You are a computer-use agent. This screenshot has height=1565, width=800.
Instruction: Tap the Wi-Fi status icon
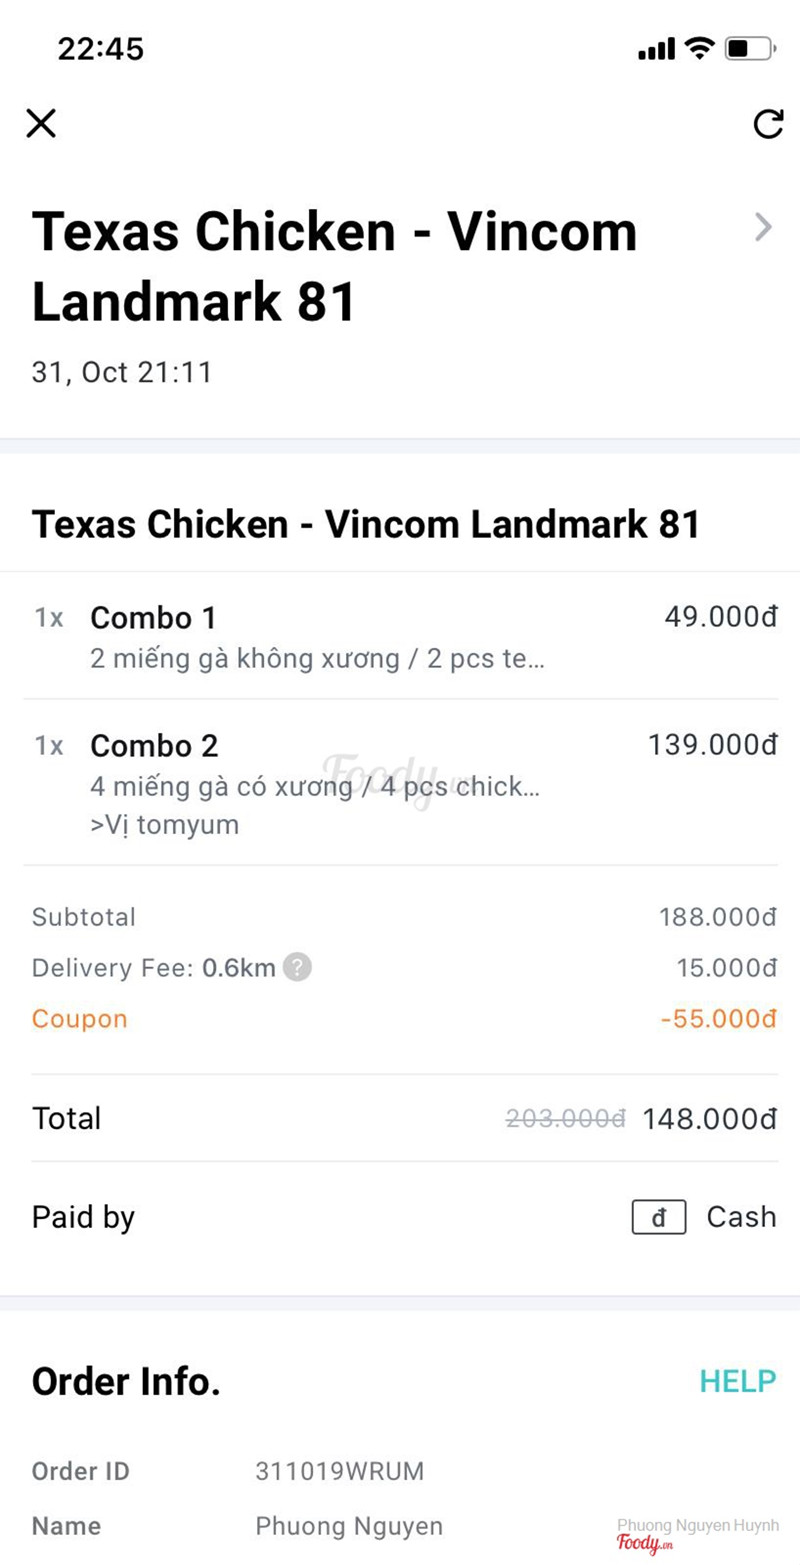click(698, 48)
